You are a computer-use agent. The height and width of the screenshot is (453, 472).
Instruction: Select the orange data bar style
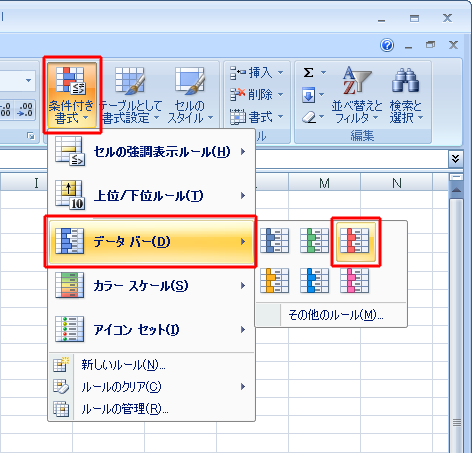click(274, 281)
